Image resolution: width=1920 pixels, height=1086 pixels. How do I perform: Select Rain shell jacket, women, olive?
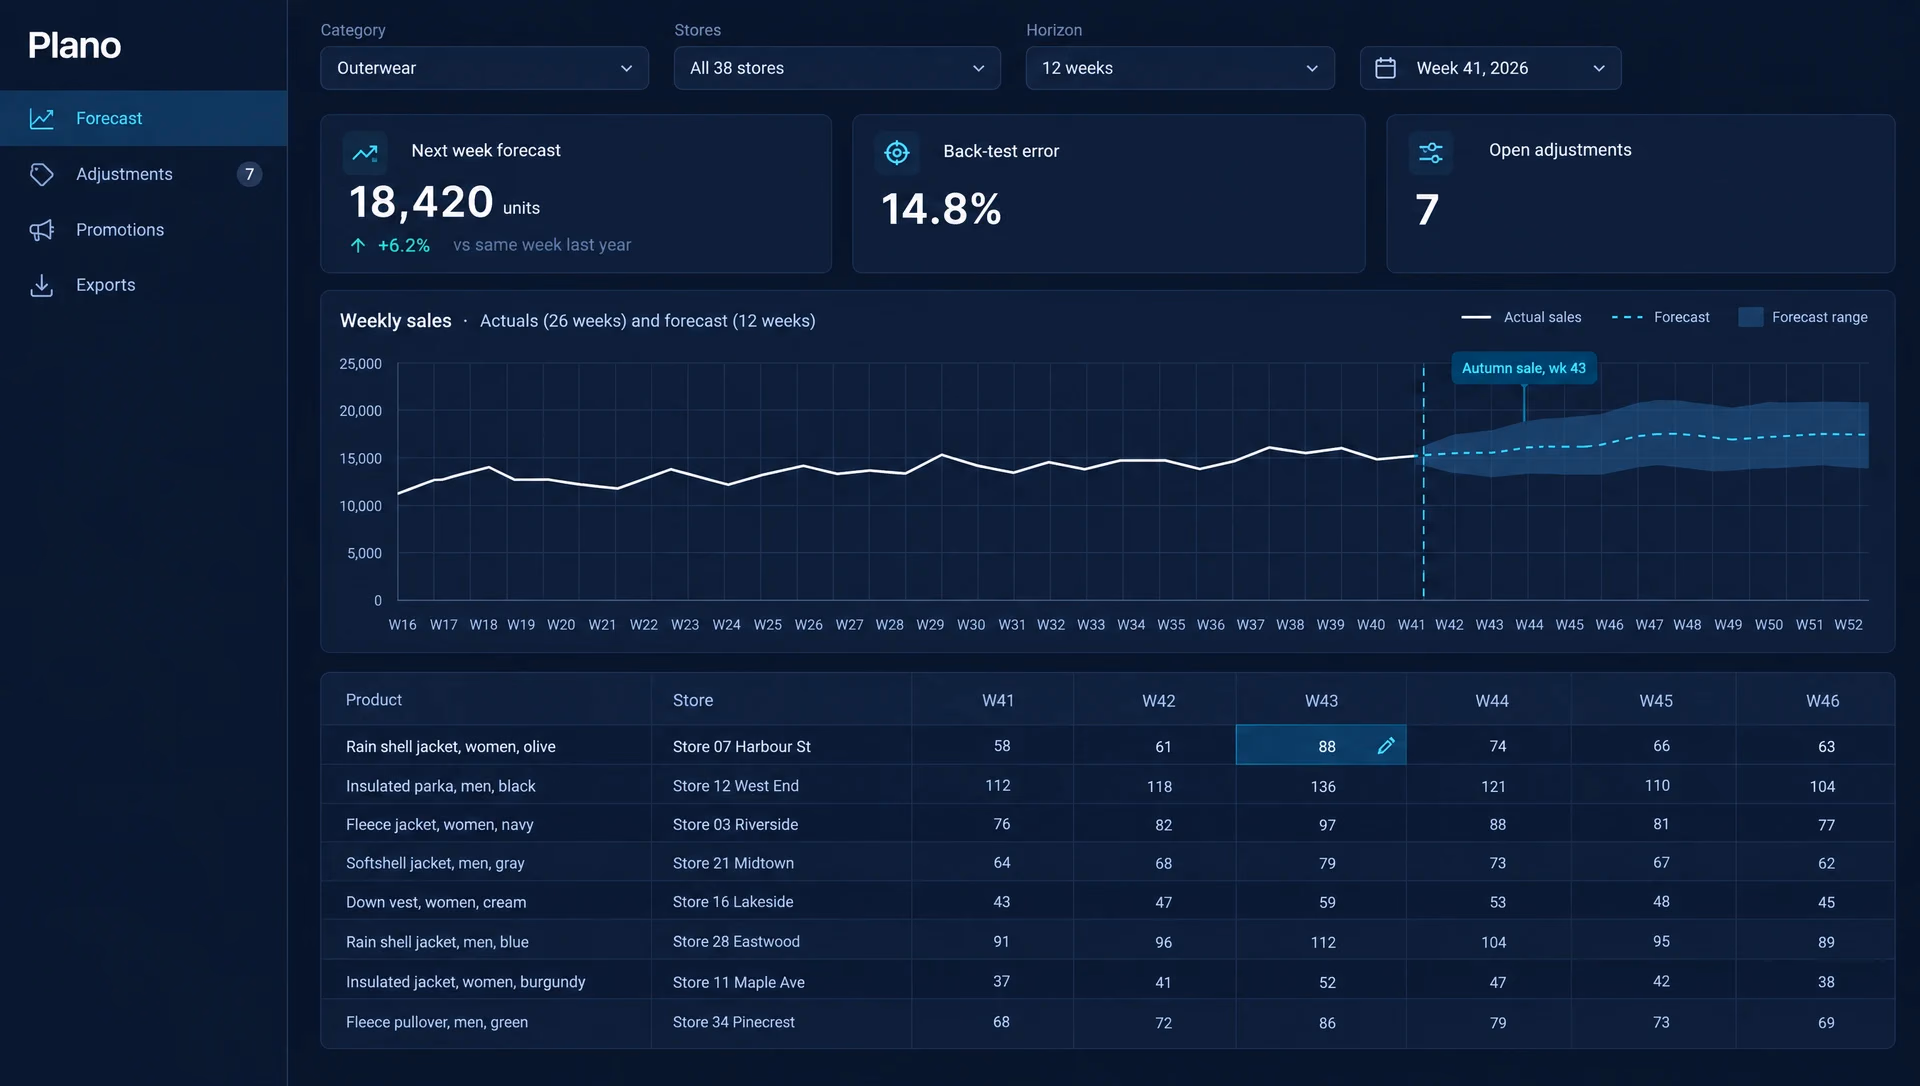point(451,747)
